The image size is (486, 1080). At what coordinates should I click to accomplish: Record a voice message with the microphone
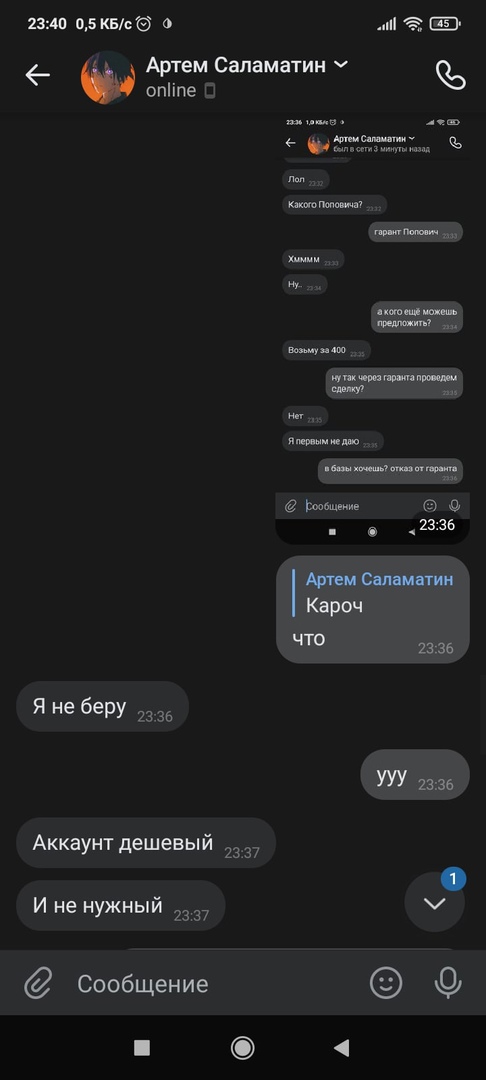[x=448, y=982]
